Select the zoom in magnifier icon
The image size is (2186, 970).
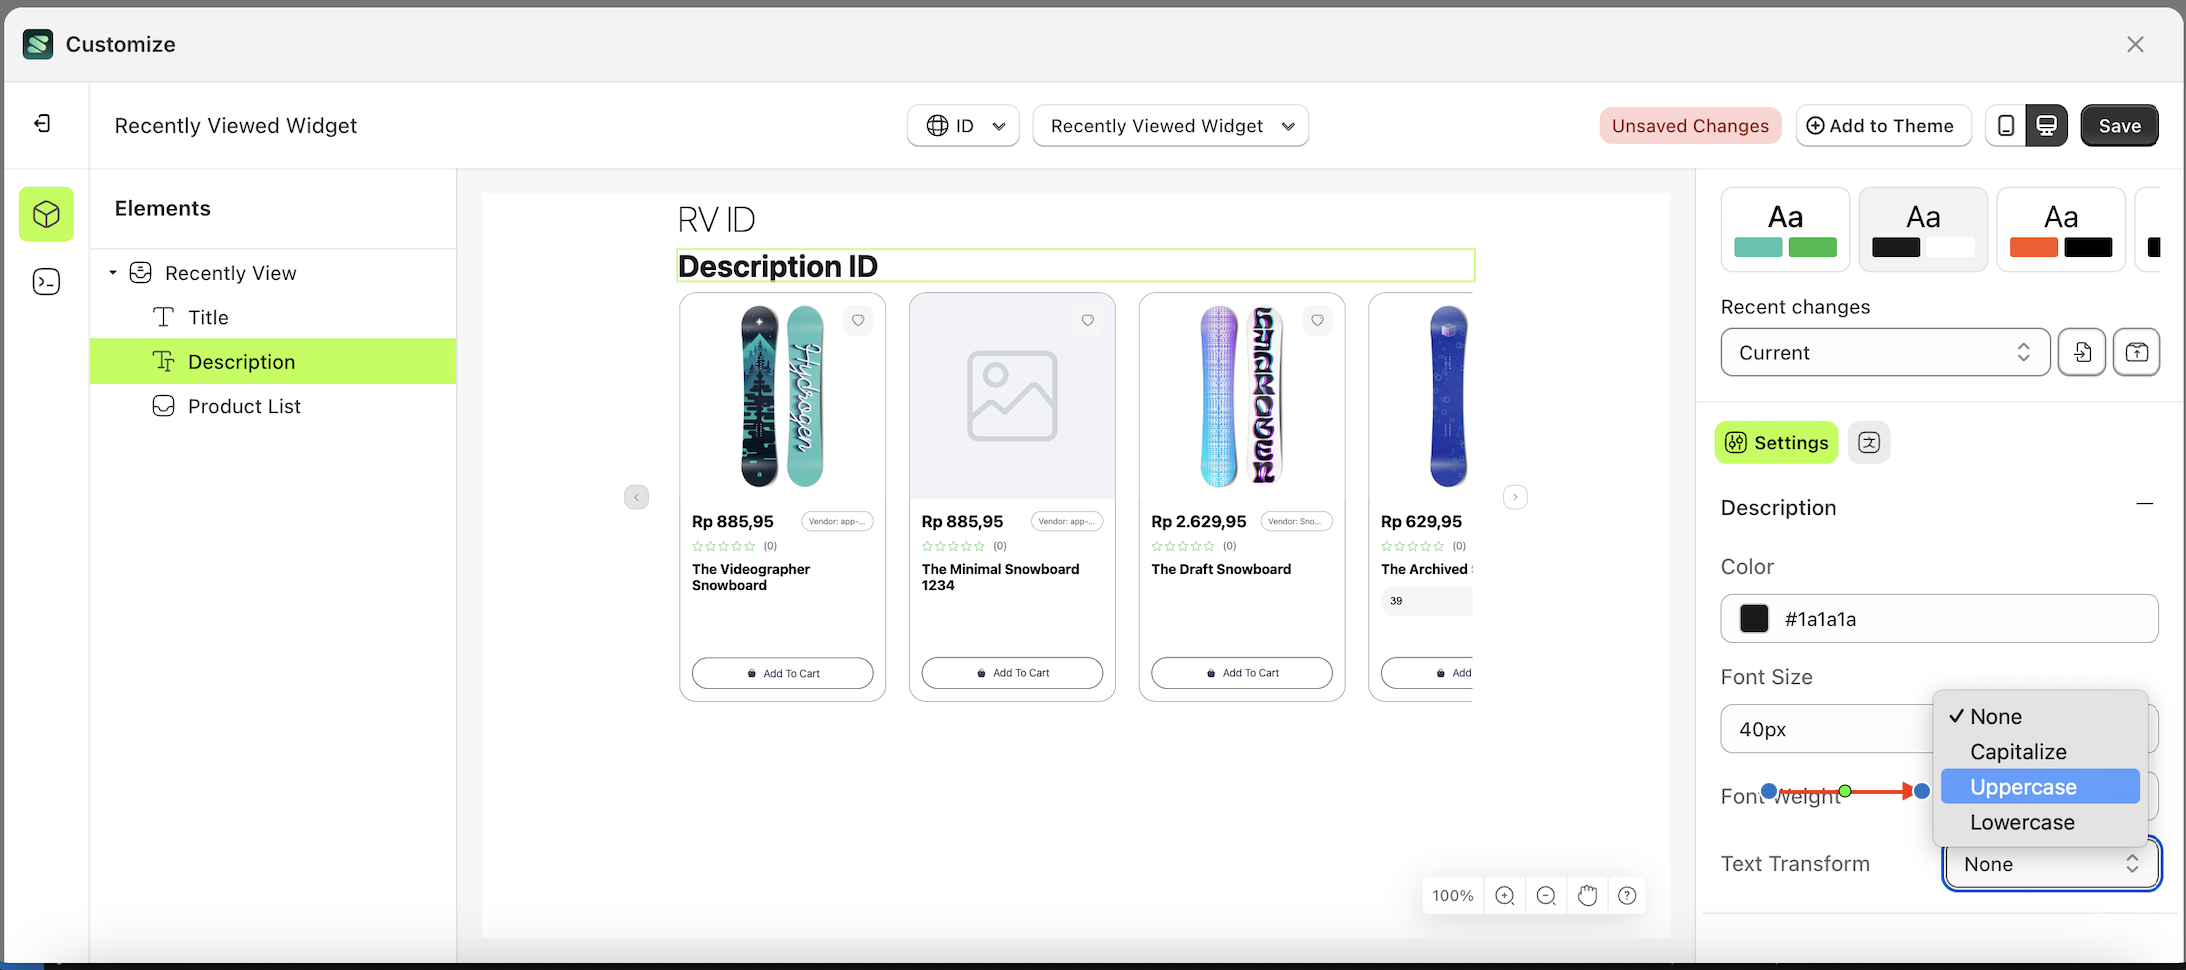pyautogui.click(x=1504, y=895)
